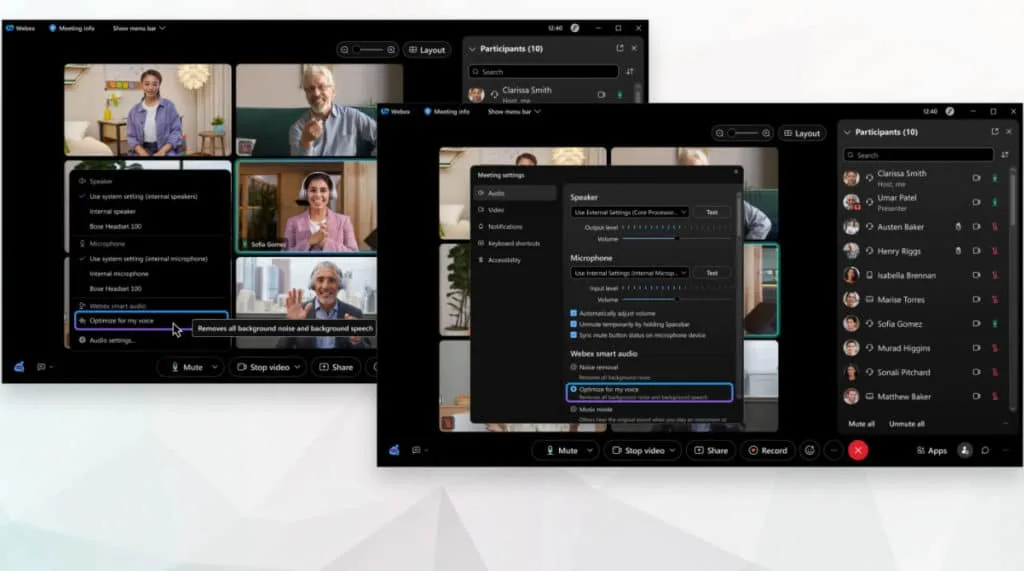Adjust speaker Volume slider in settings

(677, 238)
